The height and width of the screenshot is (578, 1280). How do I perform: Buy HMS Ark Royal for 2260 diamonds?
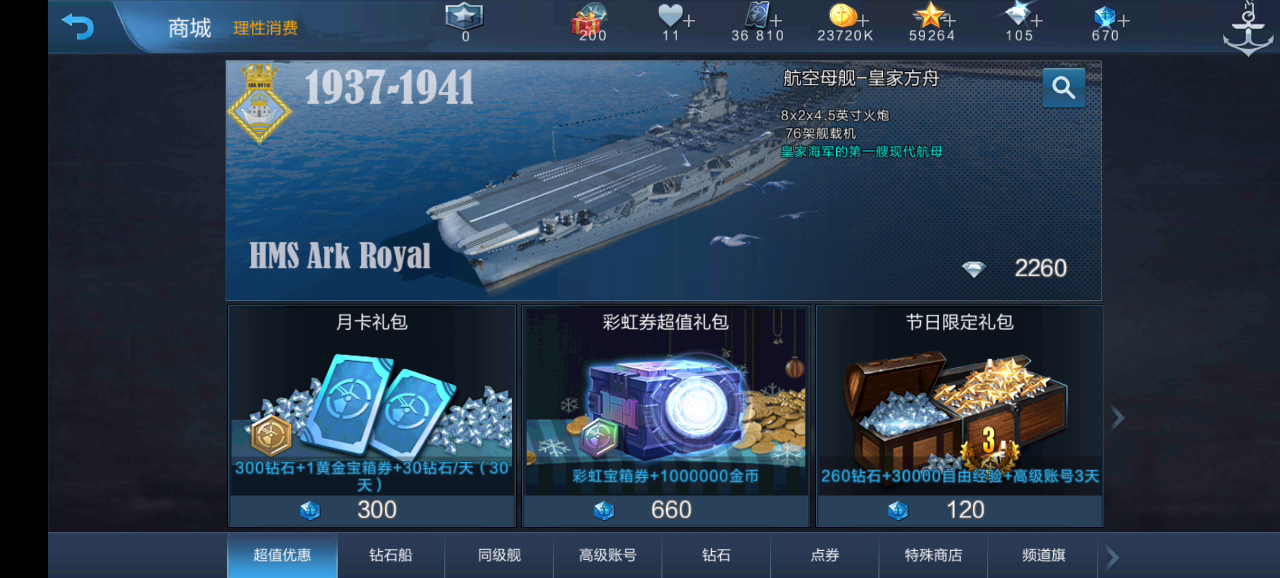pos(1014,268)
